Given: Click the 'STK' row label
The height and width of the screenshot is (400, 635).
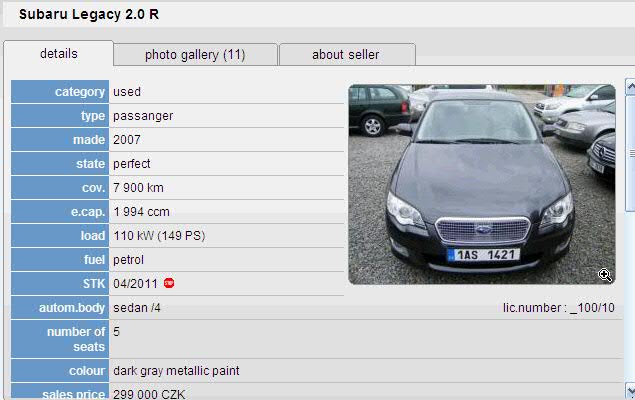Looking at the screenshot, I should click(60, 283).
